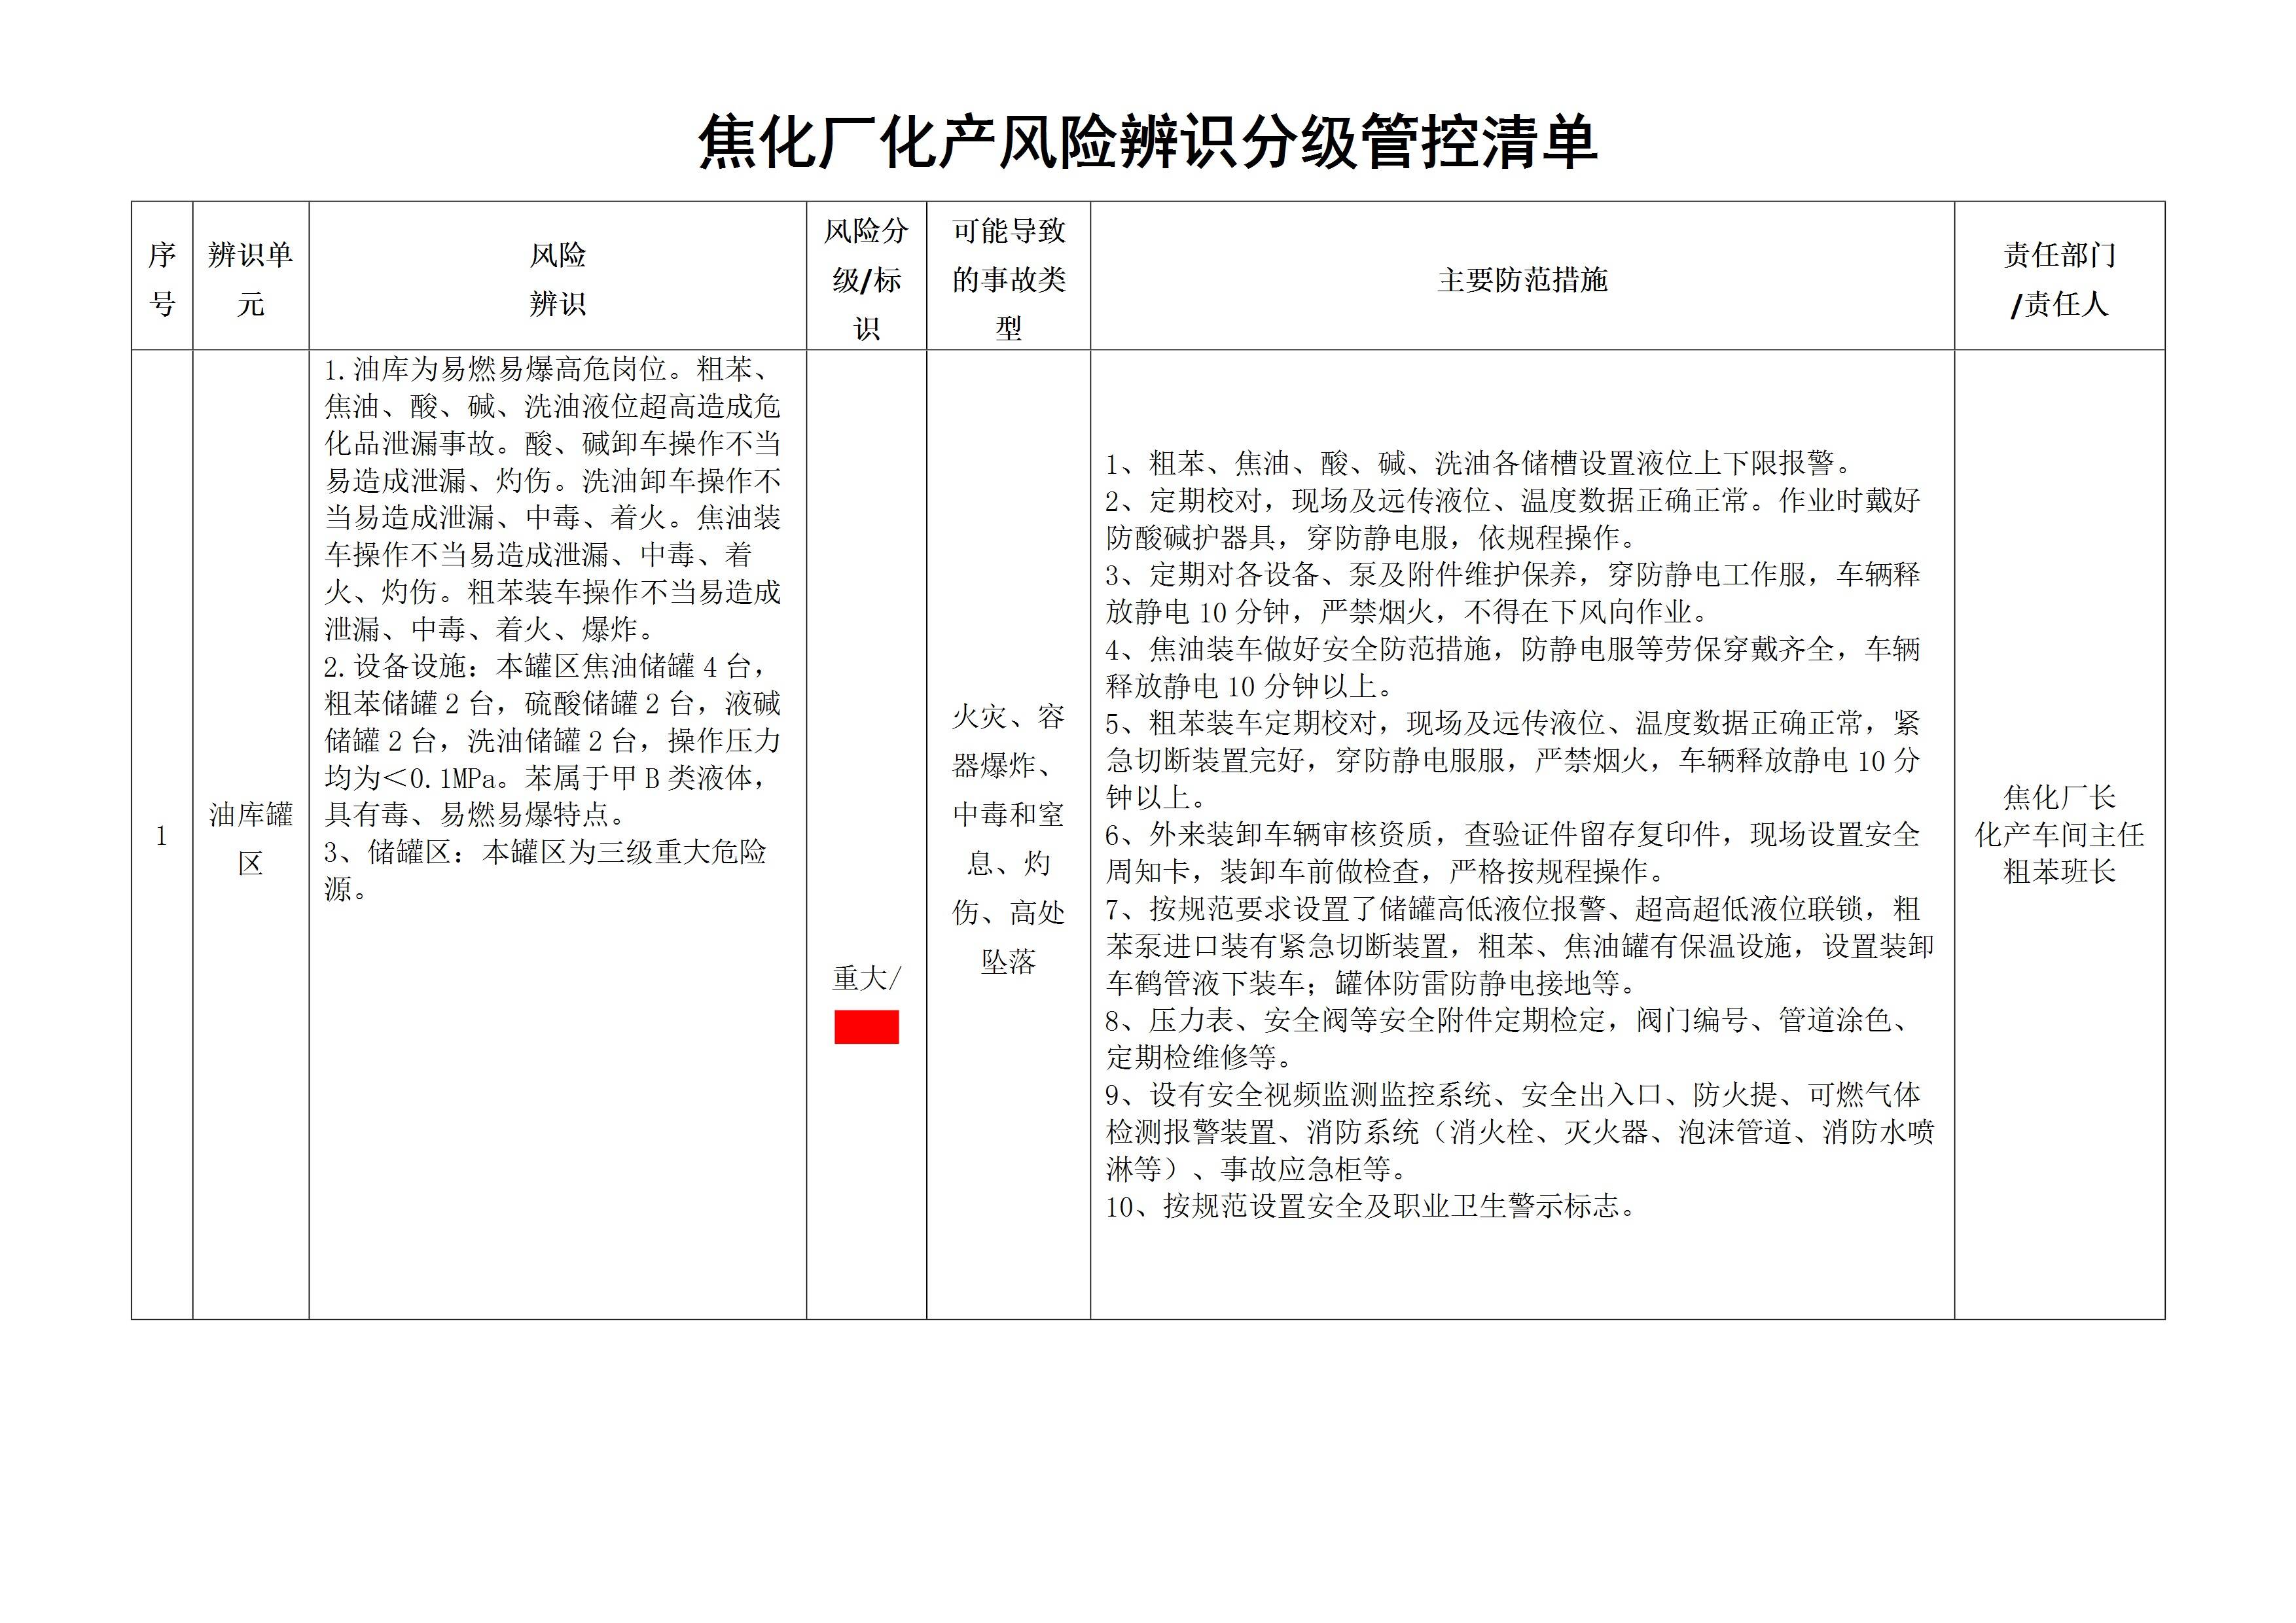Click the 序号 column header
Image resolution: width=2296 pixels, height=1623 pixels.
162,279
